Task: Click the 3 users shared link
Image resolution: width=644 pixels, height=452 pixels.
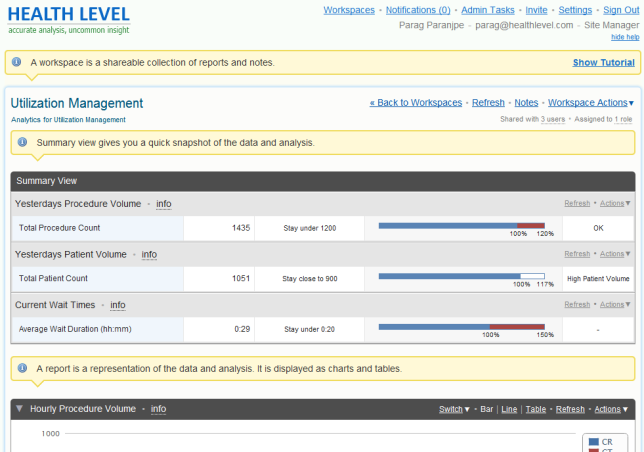Action: tap(552, 119)
